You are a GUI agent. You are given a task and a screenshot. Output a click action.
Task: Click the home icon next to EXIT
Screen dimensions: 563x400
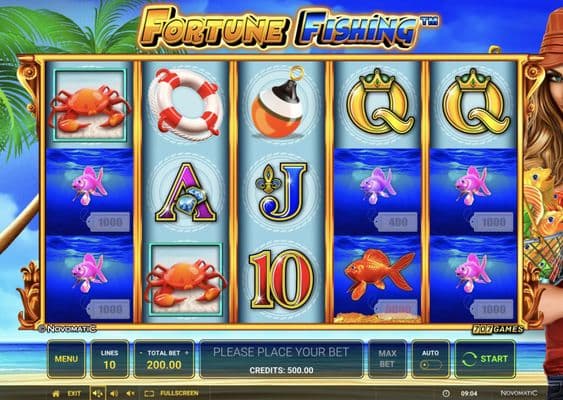click(56, 394)
